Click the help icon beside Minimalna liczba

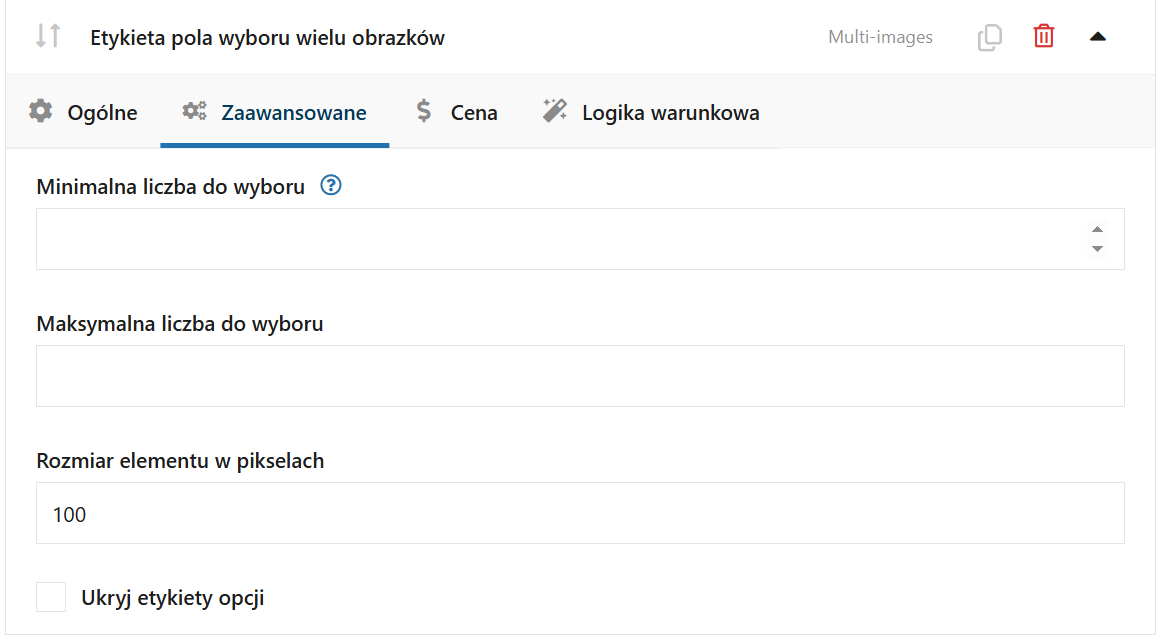[331, 186]
